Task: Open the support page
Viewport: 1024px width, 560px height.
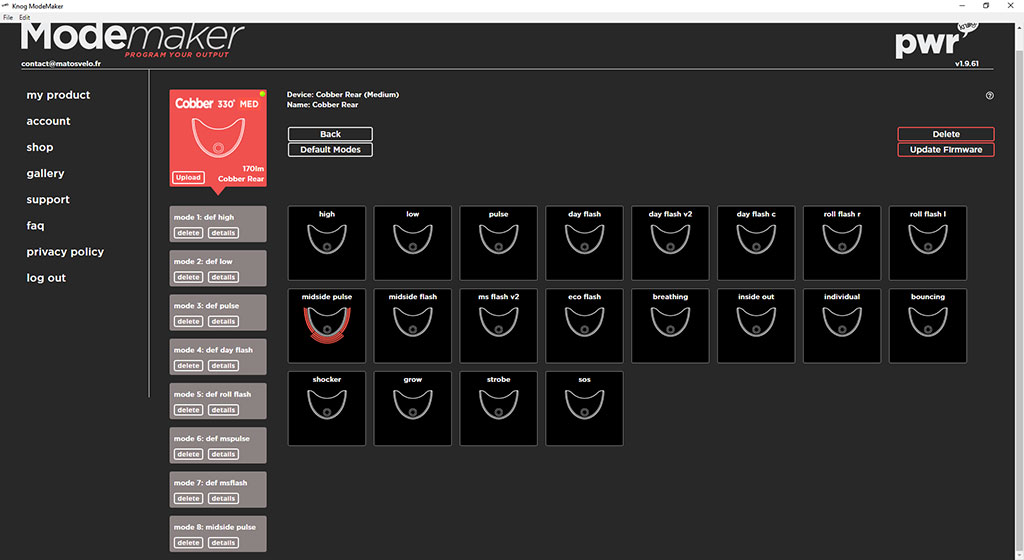Action: coord(48,200)
